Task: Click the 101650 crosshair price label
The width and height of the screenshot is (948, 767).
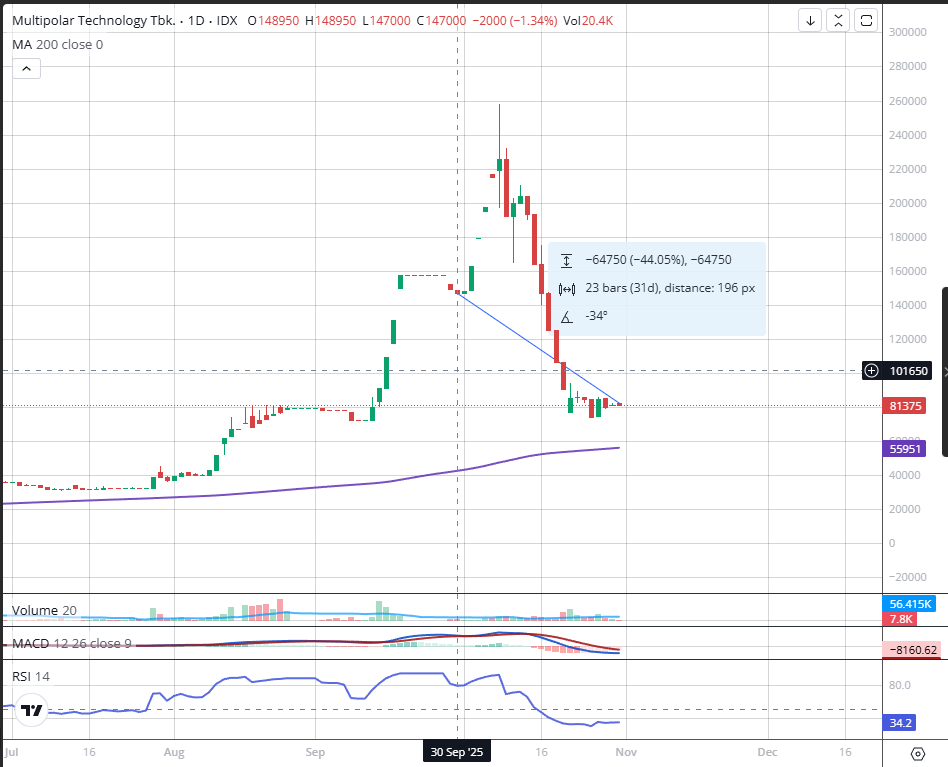Action: click(908, 371)
